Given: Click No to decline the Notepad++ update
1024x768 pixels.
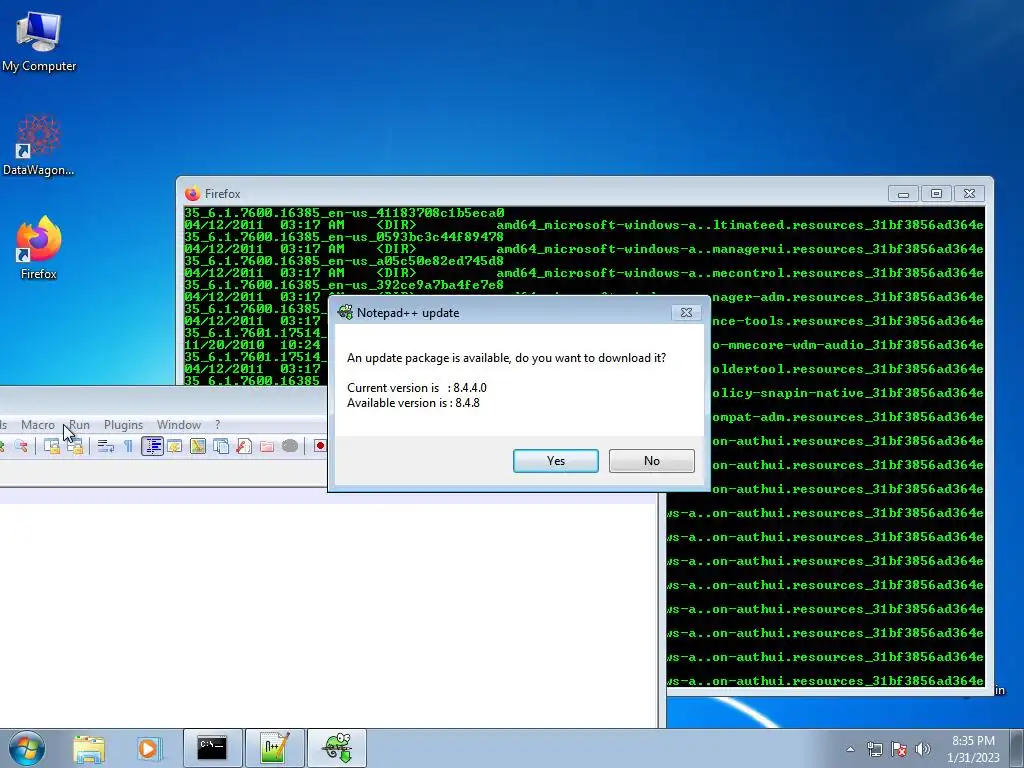Looking at the screenshot, I should pyautogui.click(x=652, y=460).
